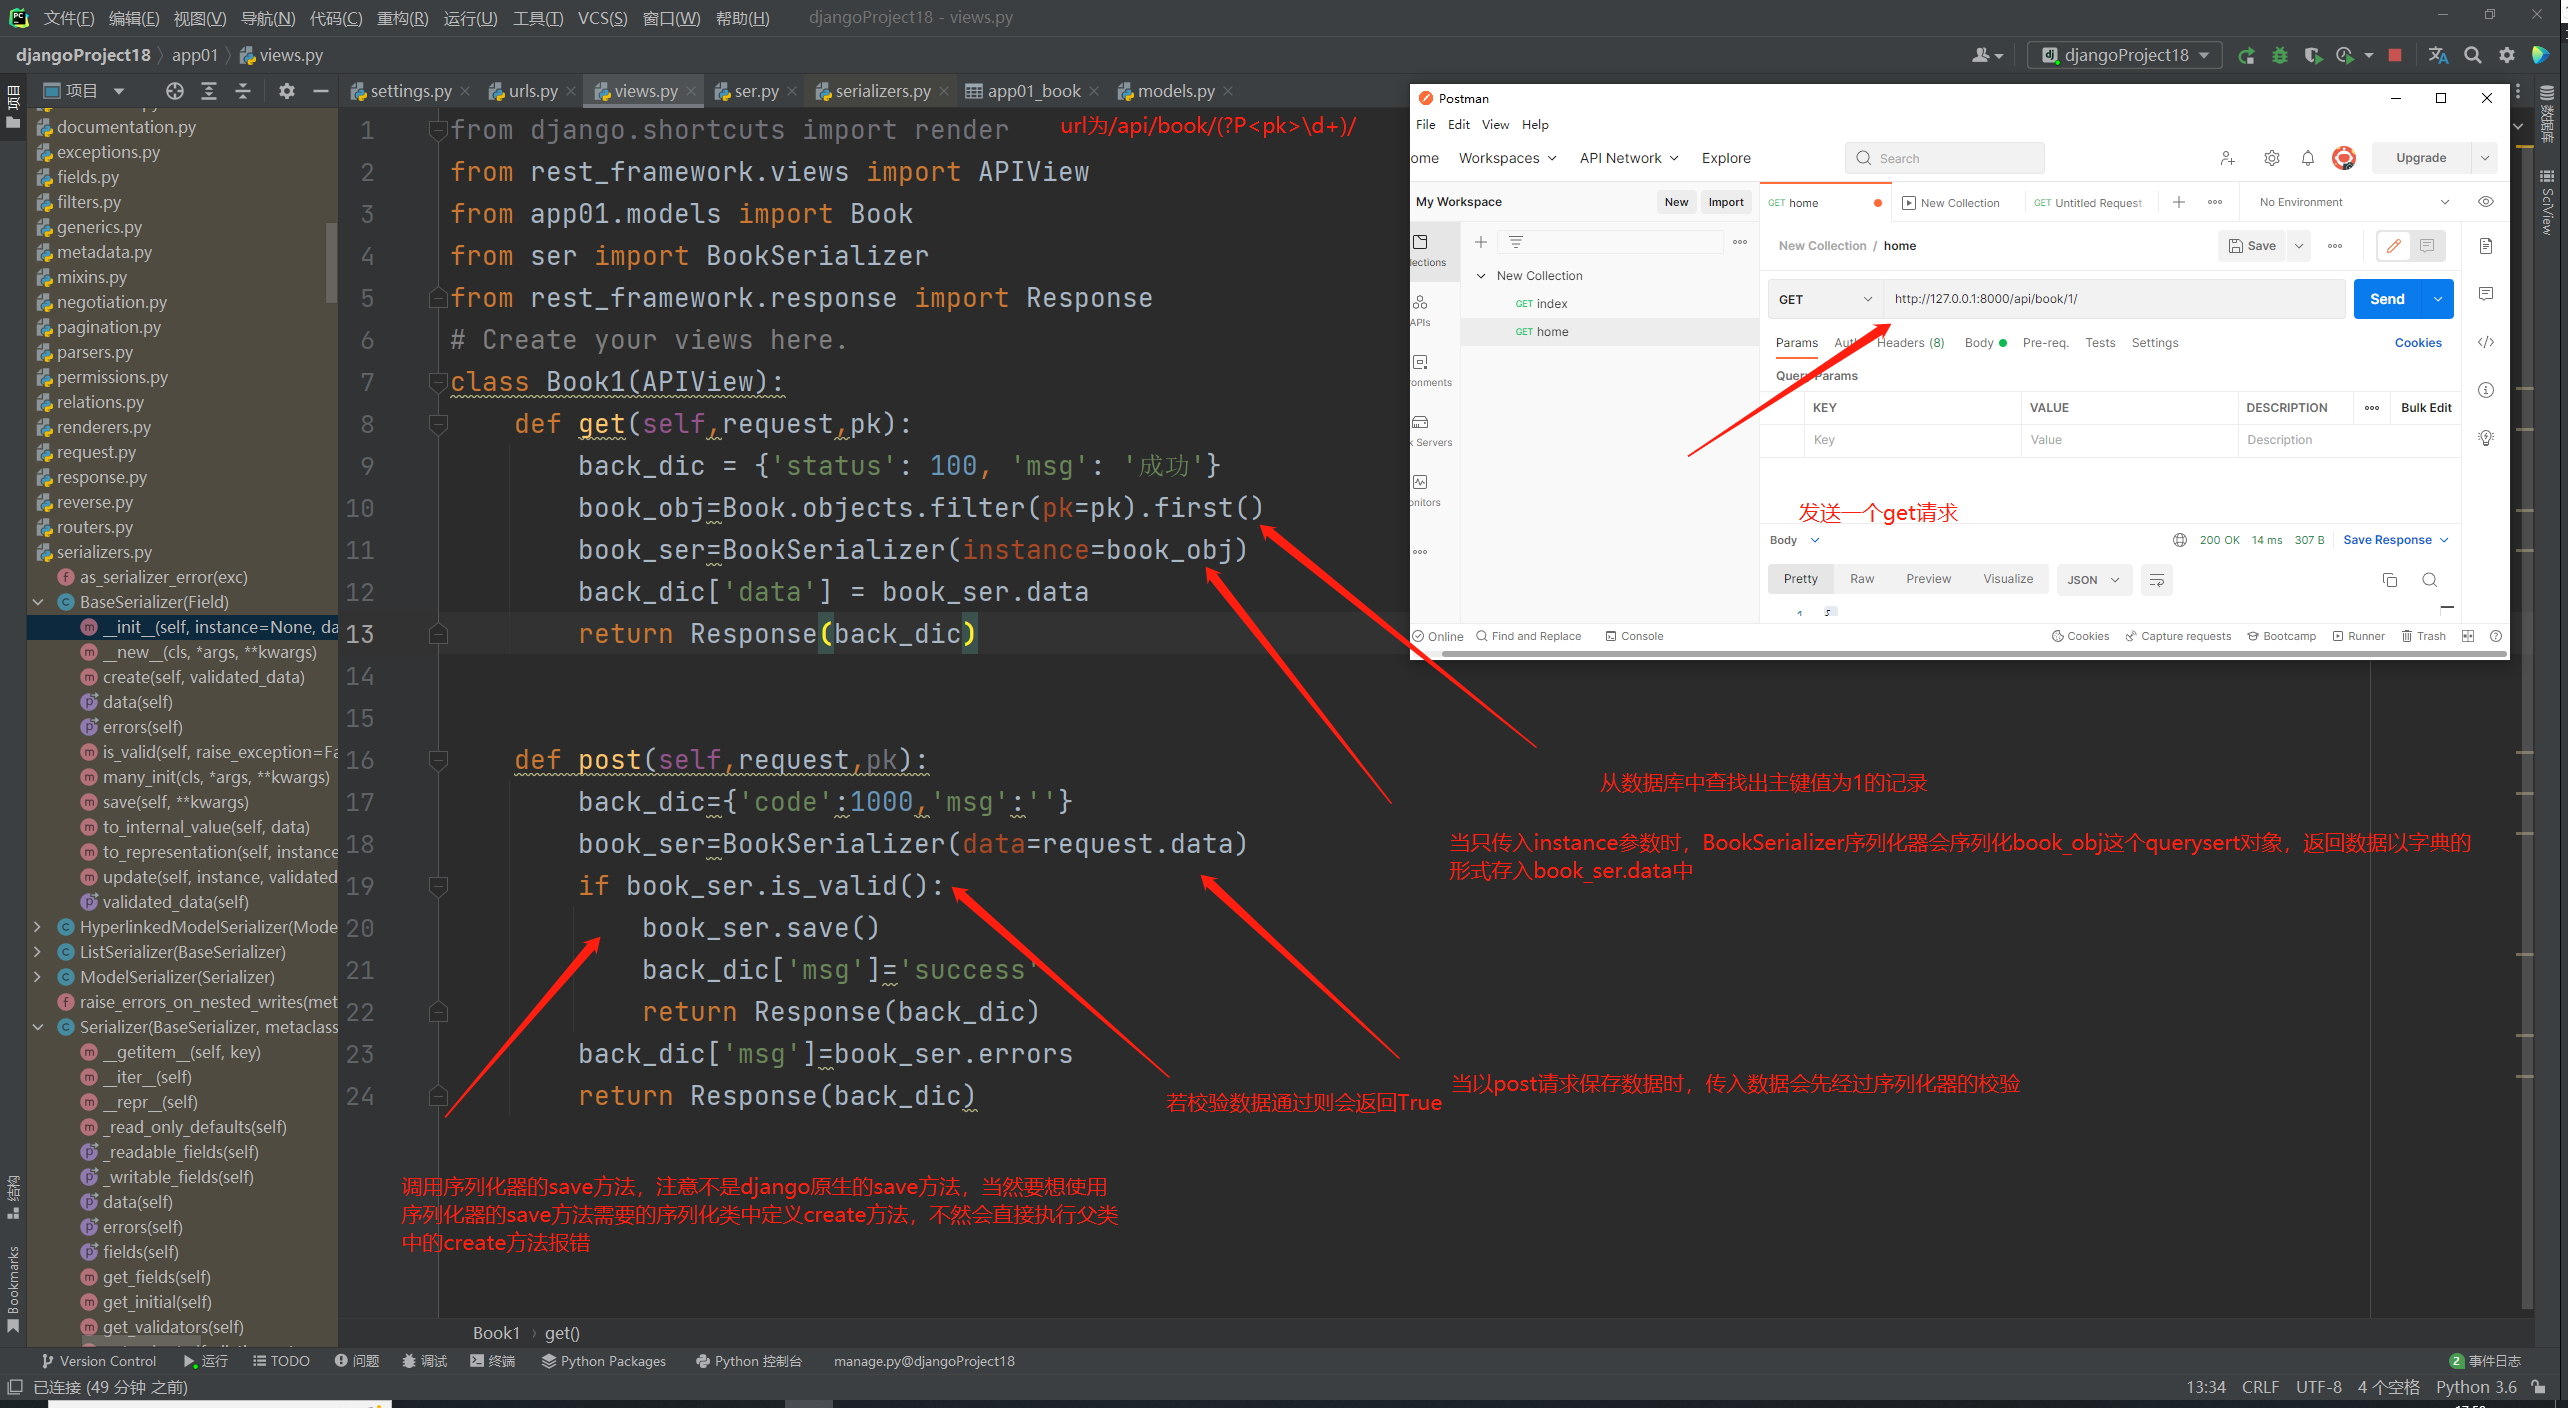This screenshot has width=2568, height=1408.
Task: Select opened file target icon in project panel
Action: (x=175, y=91)
